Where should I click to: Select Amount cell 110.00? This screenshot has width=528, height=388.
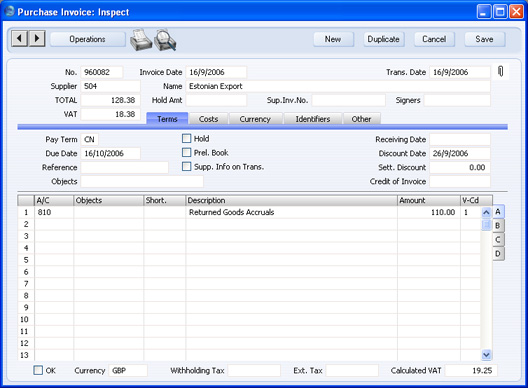(429, 212)
